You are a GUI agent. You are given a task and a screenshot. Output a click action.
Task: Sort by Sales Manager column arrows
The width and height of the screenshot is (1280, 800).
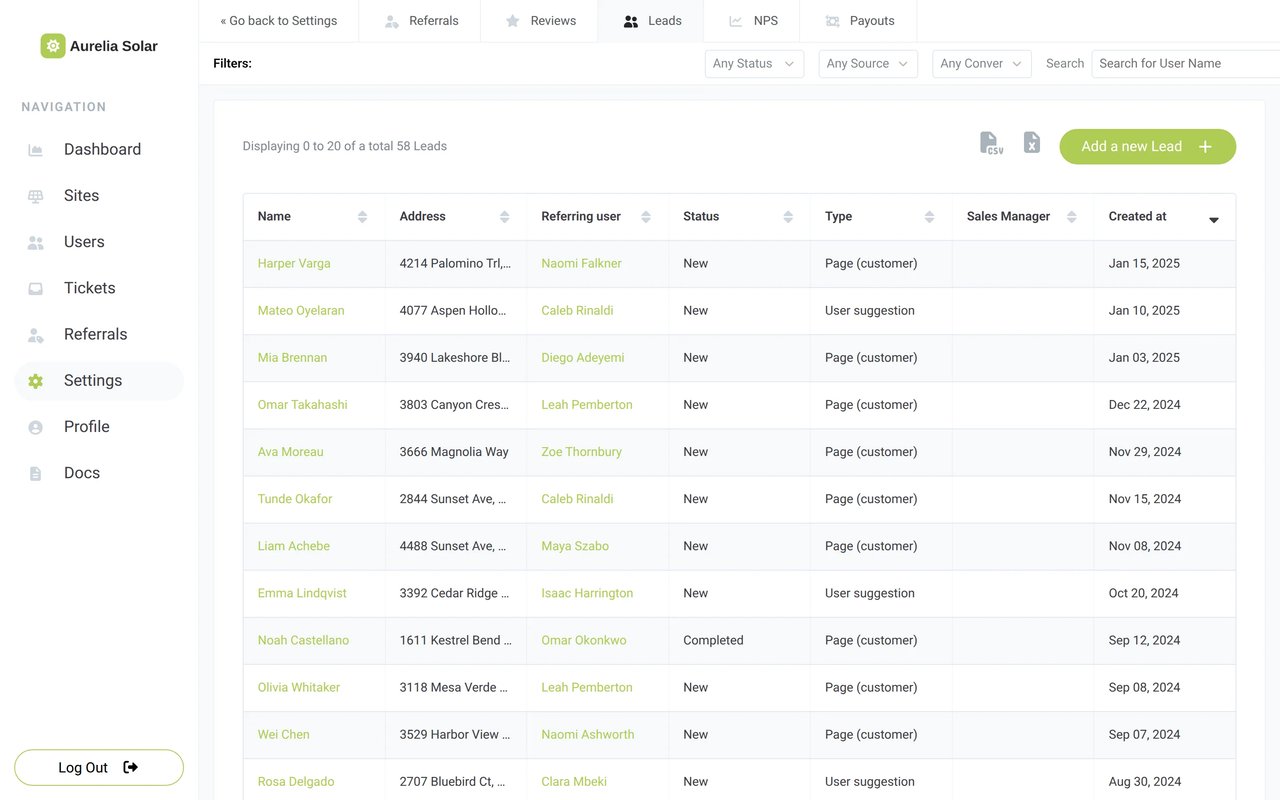pos(1071,217)
